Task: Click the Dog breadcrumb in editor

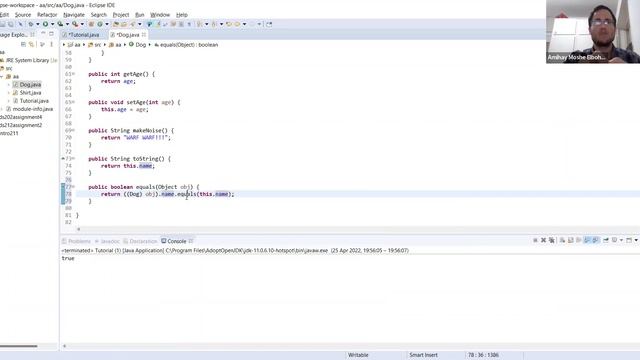Action: [x=137, y=44]
